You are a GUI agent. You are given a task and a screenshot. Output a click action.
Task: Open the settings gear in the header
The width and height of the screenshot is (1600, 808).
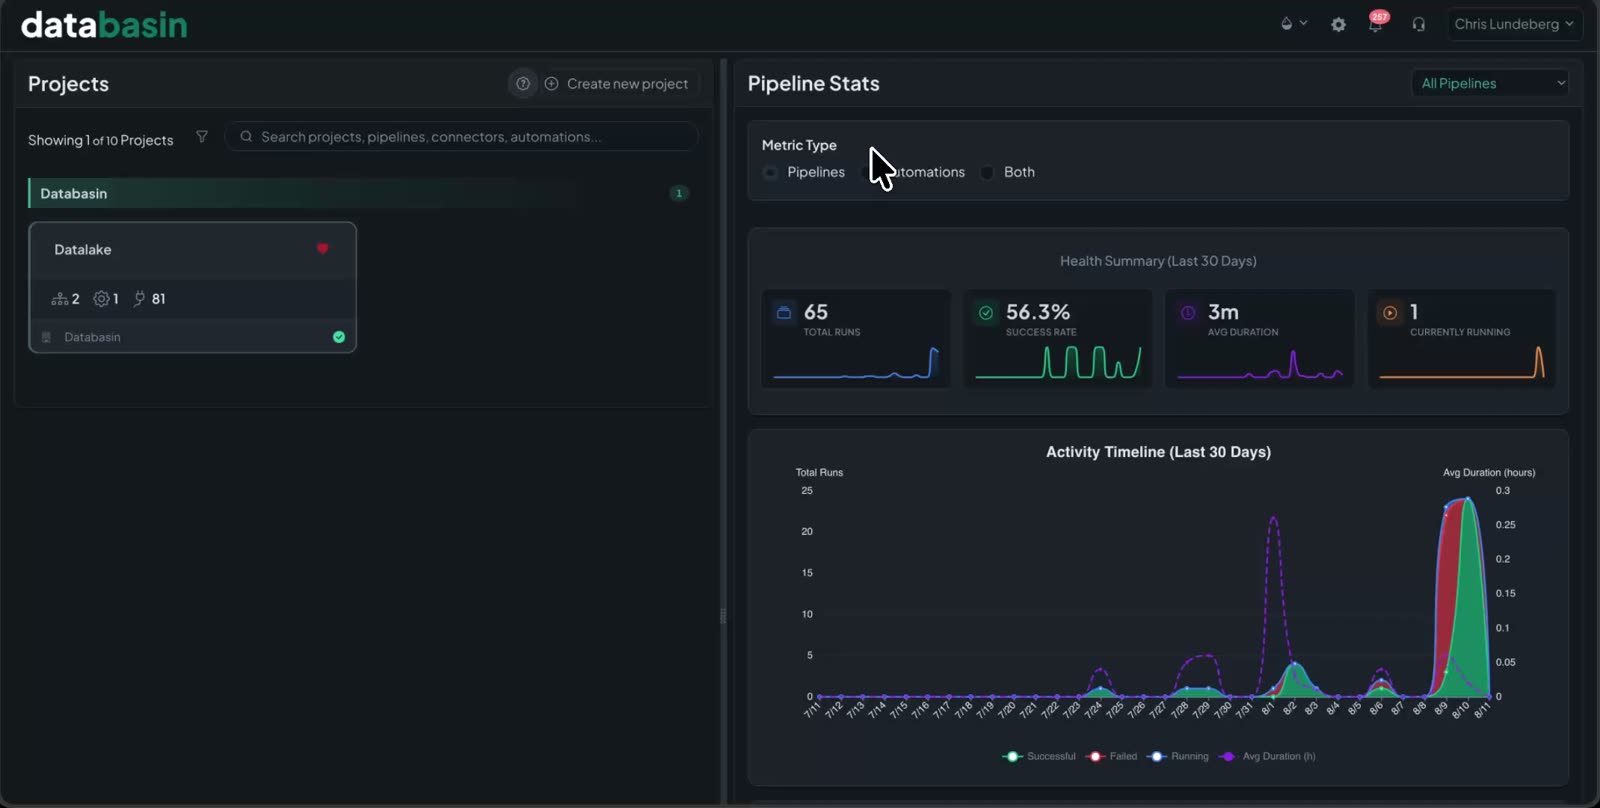(1338, 24)
